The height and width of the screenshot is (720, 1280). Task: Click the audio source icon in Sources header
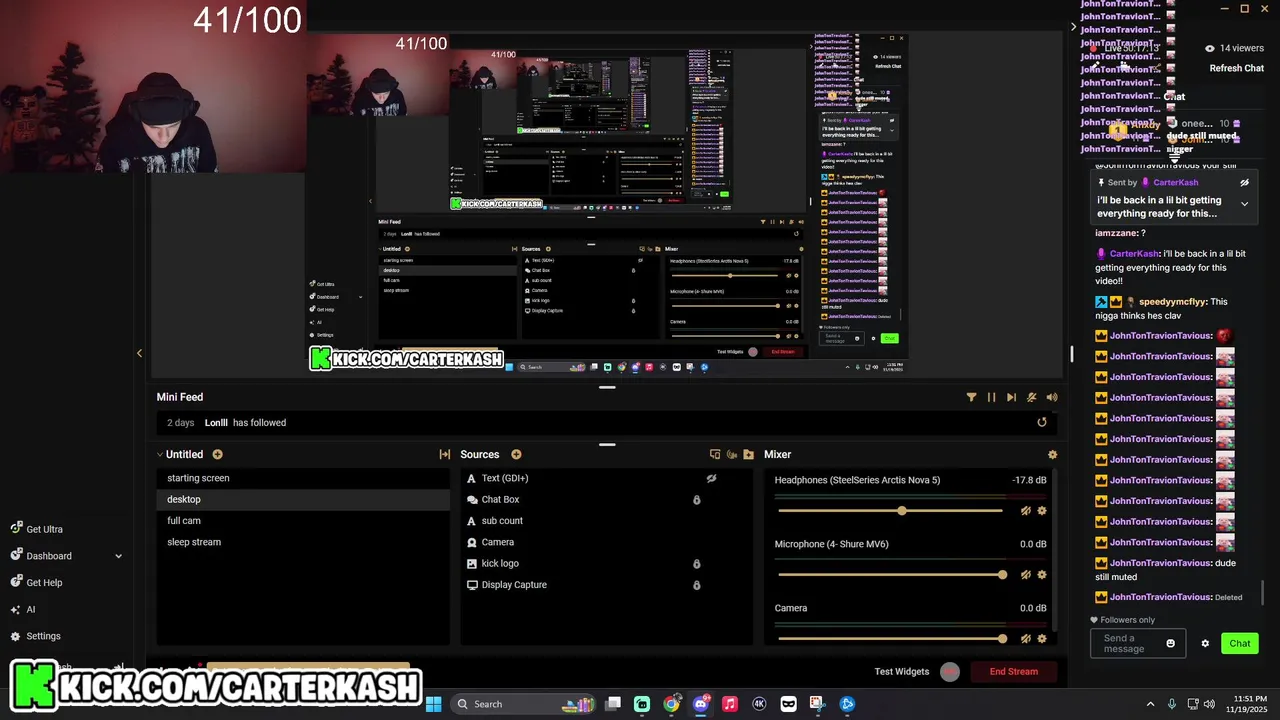tap(731, 454)
